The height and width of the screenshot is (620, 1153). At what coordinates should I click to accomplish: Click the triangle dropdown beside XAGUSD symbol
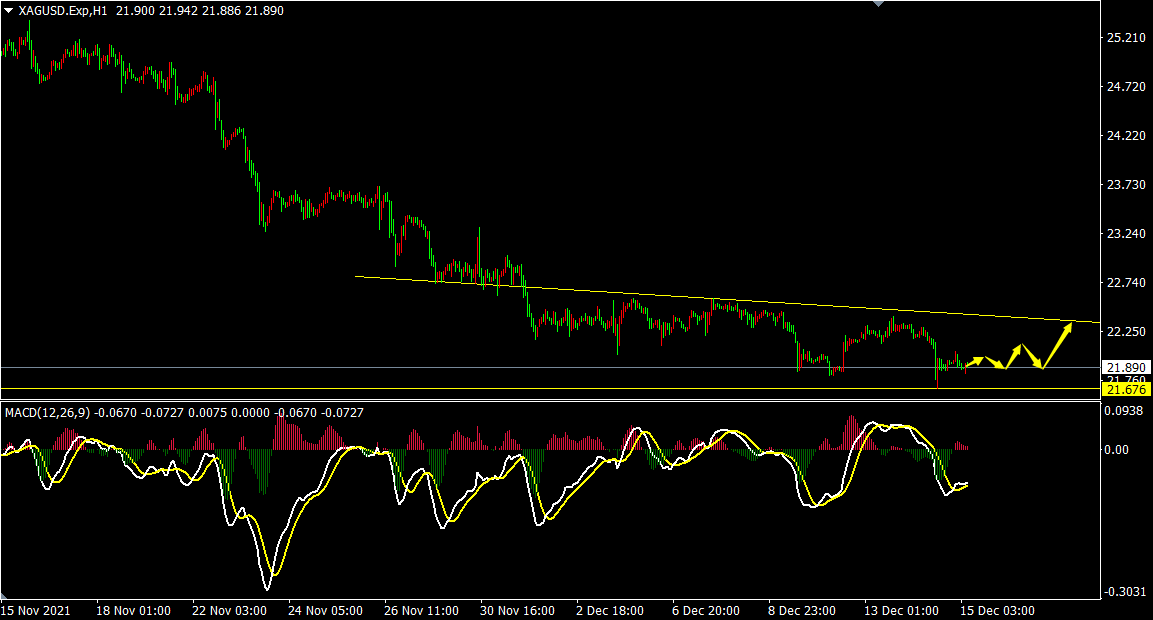pos(8,11)
